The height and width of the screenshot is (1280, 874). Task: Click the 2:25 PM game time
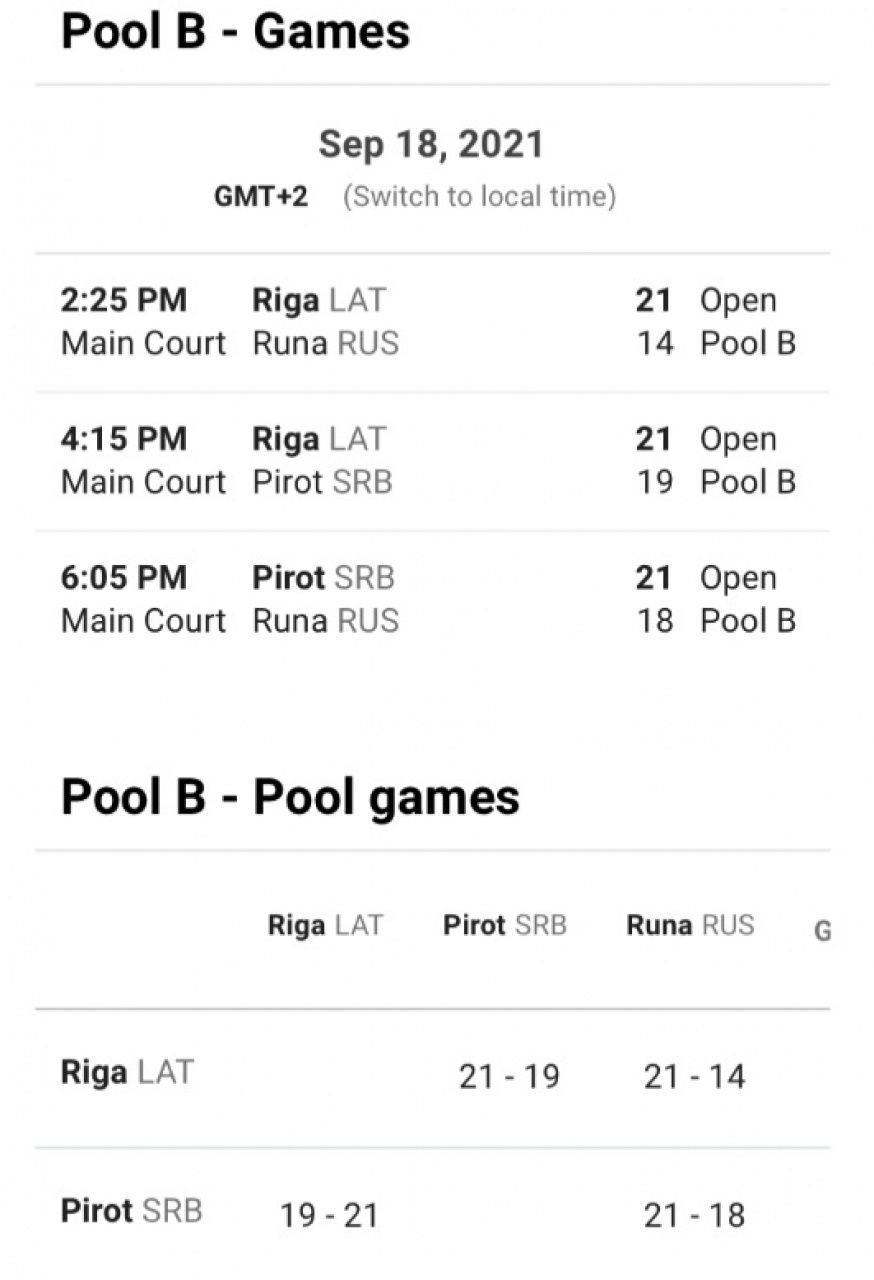click(124, 300)
